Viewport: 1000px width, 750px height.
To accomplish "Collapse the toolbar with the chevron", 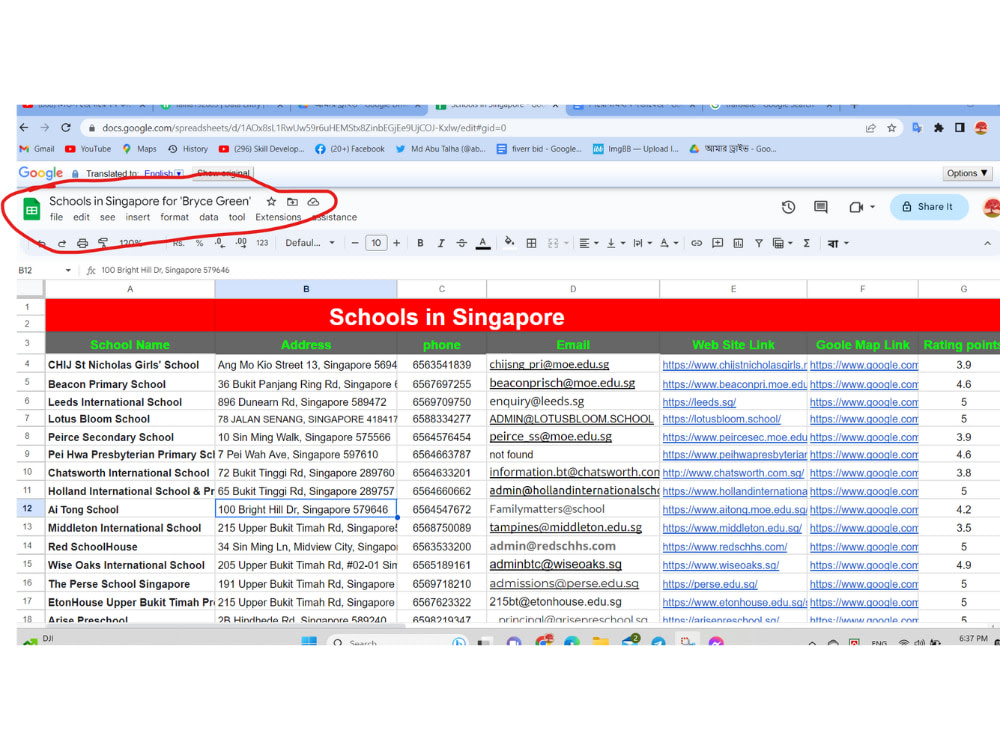I will tap(987, 243).
